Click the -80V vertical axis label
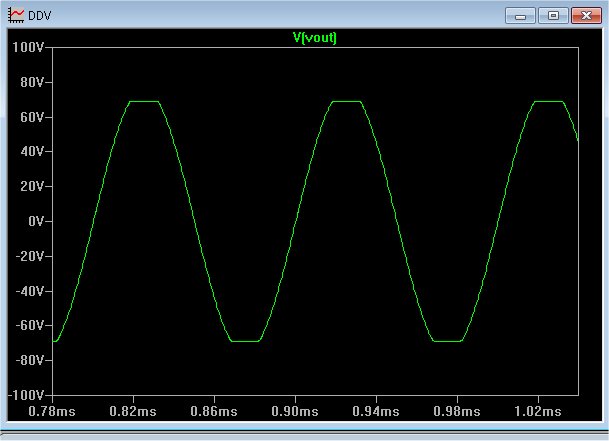 click(30, 360)
